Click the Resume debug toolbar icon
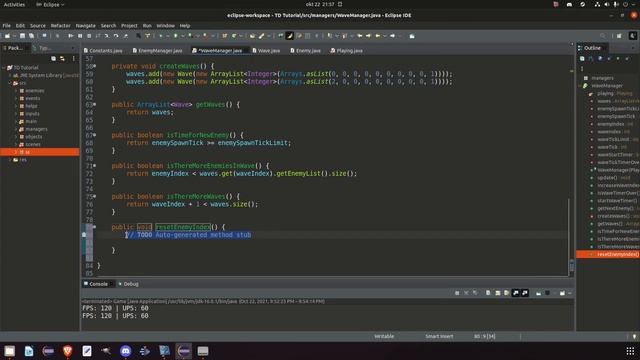 pos(71,36)
